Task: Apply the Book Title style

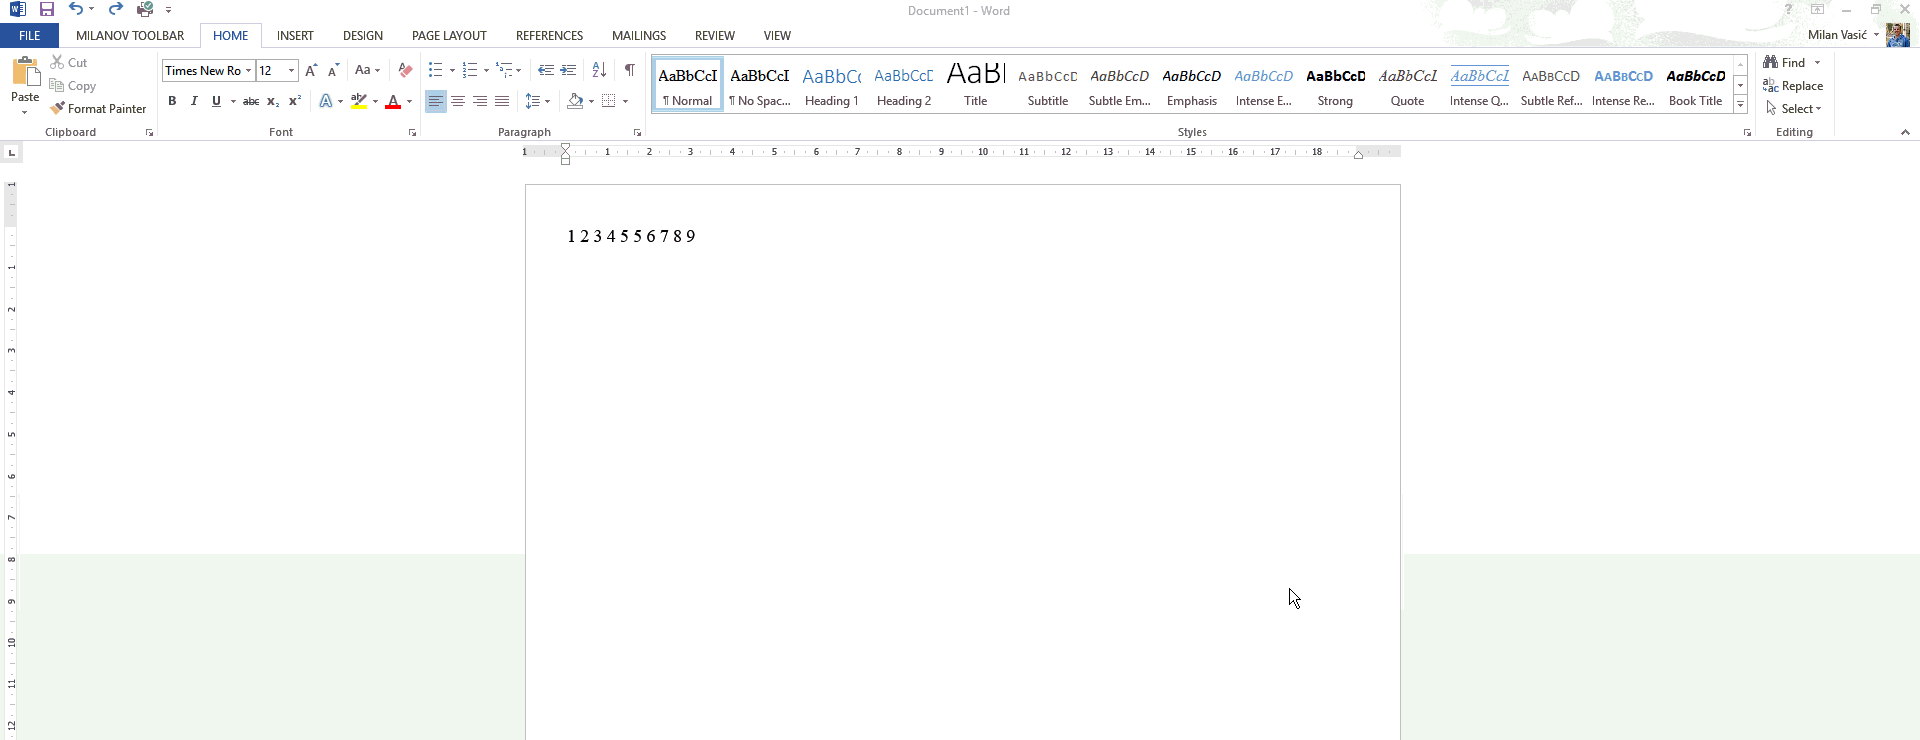Action: pyautogui.click(x=1696, y=85)
